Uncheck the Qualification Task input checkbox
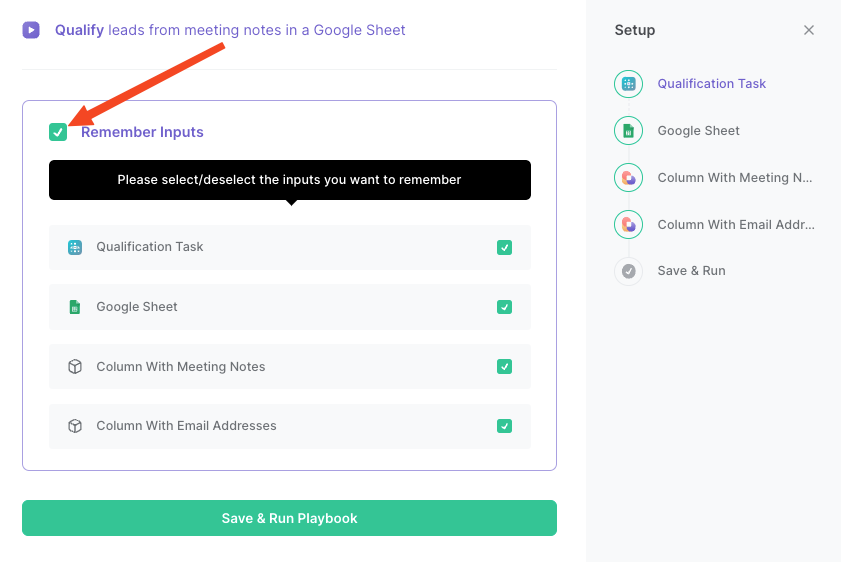841x562 pixels. (x=504, y=247)
